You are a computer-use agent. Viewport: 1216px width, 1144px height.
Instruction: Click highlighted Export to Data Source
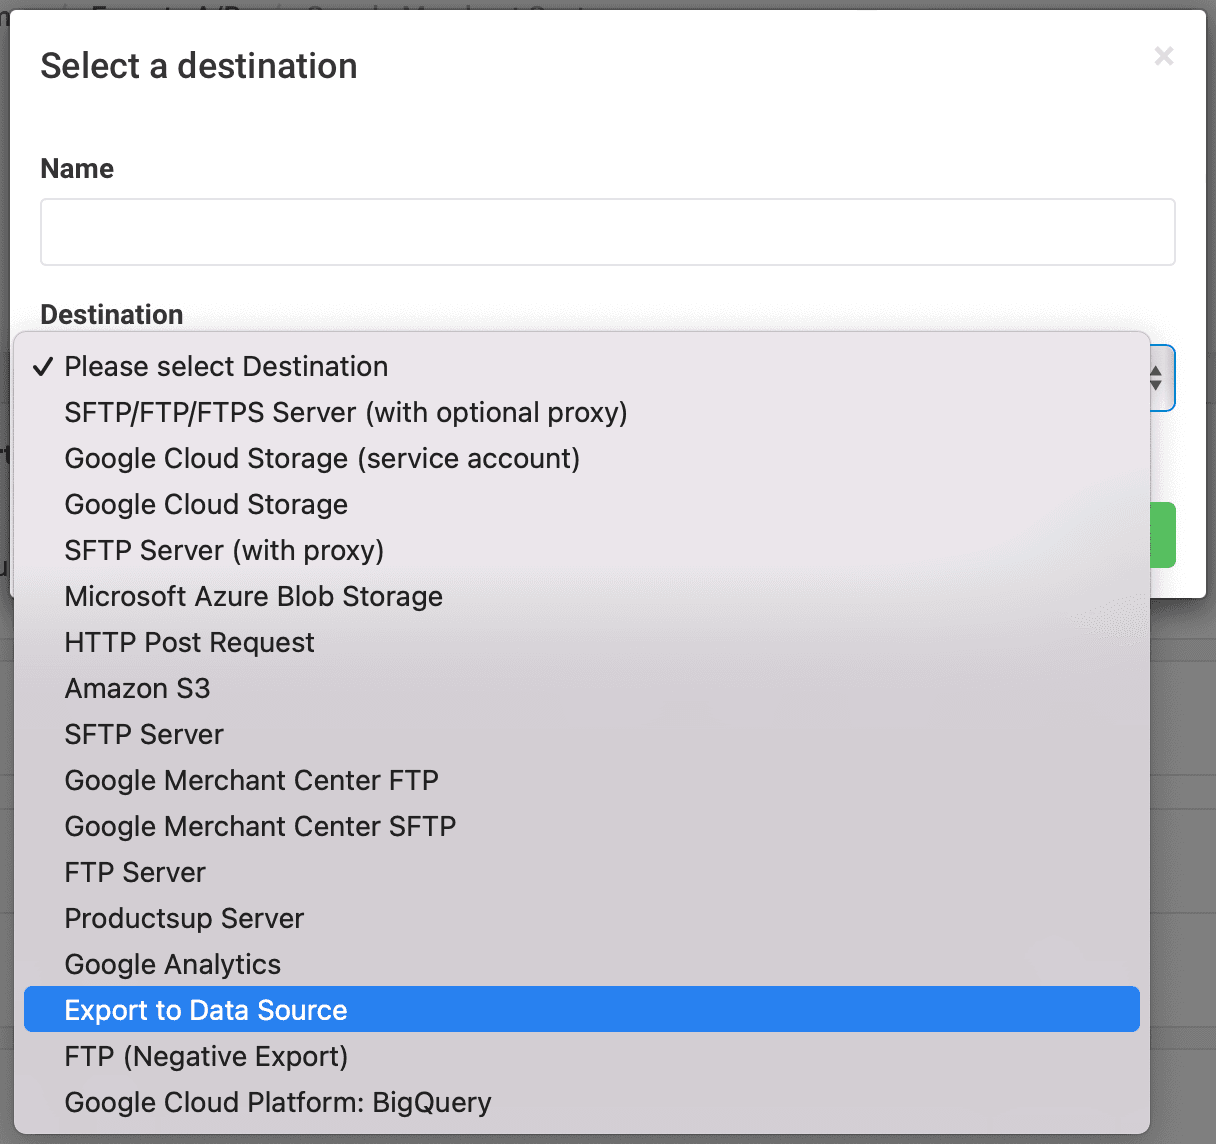(x=206, y=1011)
